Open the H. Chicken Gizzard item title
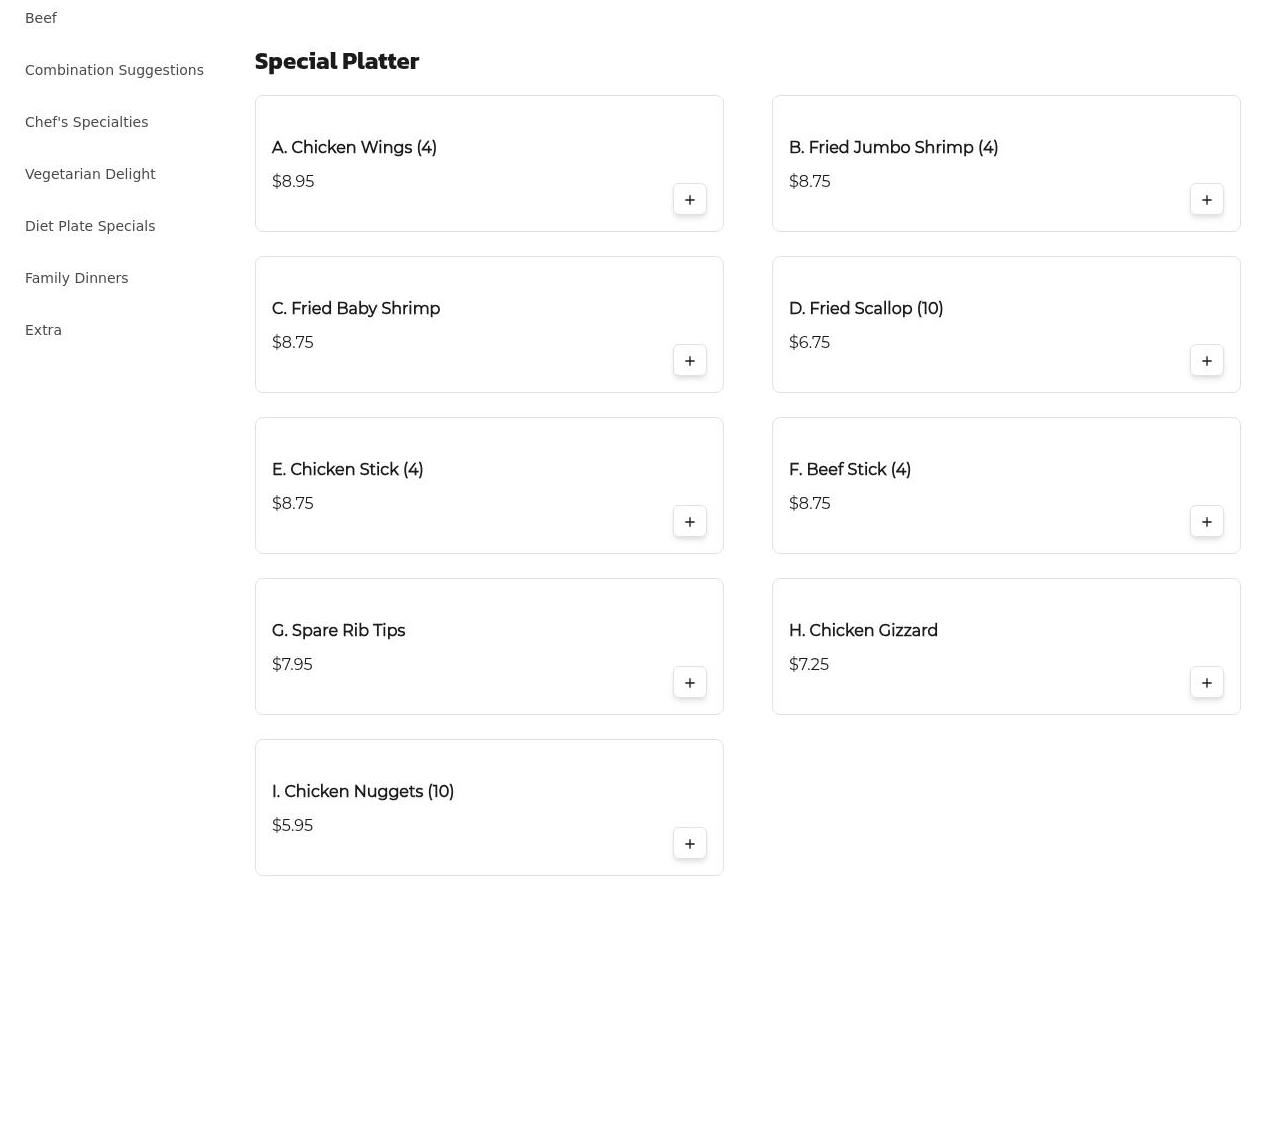 tap(863, 630)
